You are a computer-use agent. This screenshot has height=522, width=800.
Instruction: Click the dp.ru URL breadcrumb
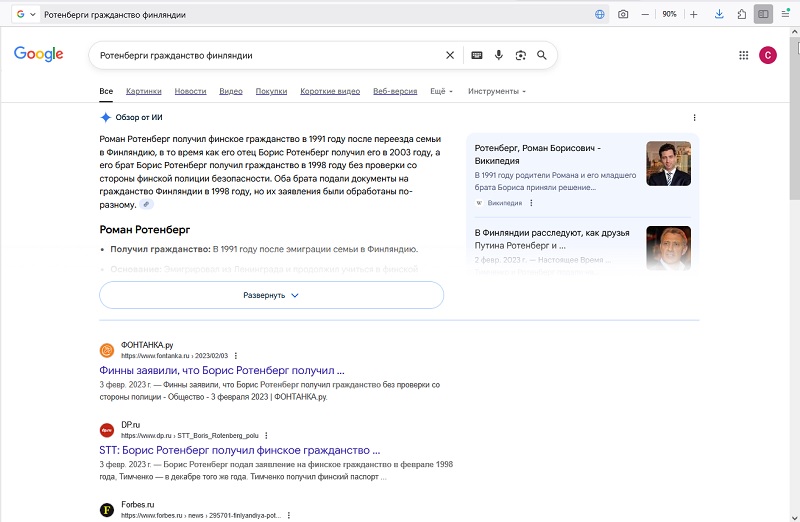click(190, 436)
